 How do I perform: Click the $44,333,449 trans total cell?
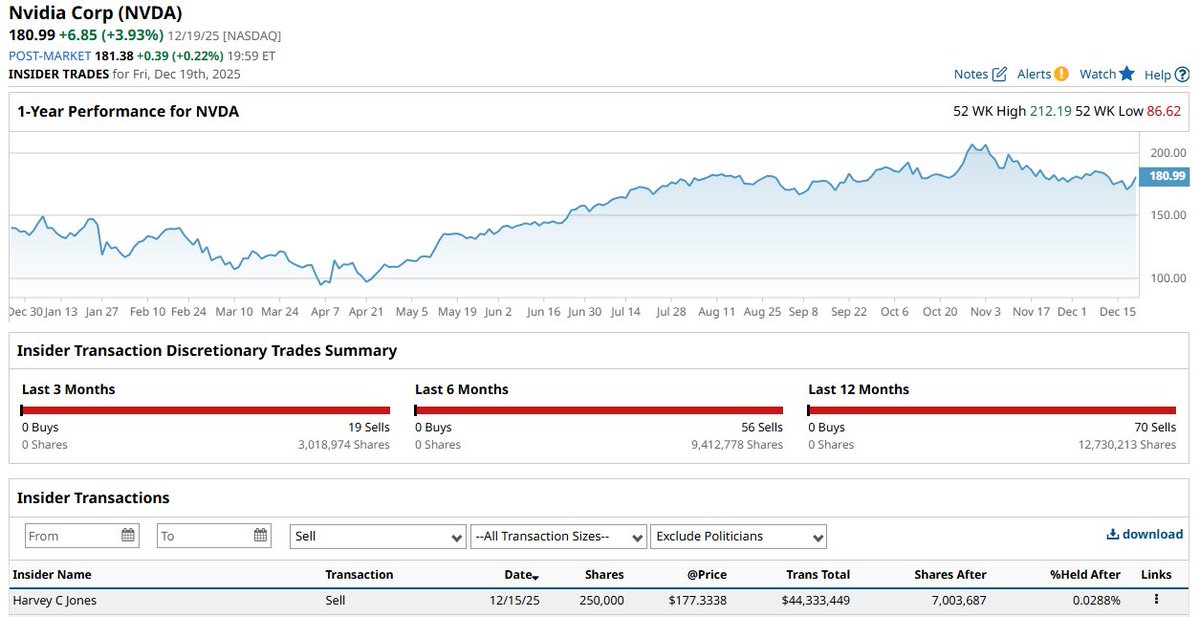tap(816, 601)
